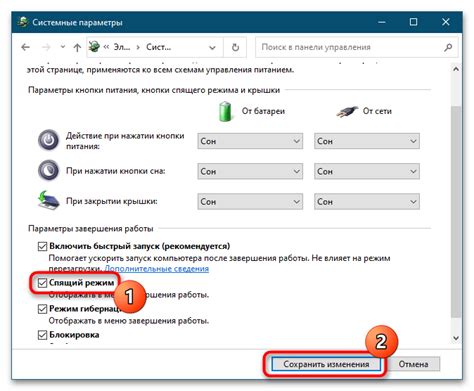Screen dimensions: 474x391
Task: Click the vertical scrollbar thumb
Action: (456, 212)
